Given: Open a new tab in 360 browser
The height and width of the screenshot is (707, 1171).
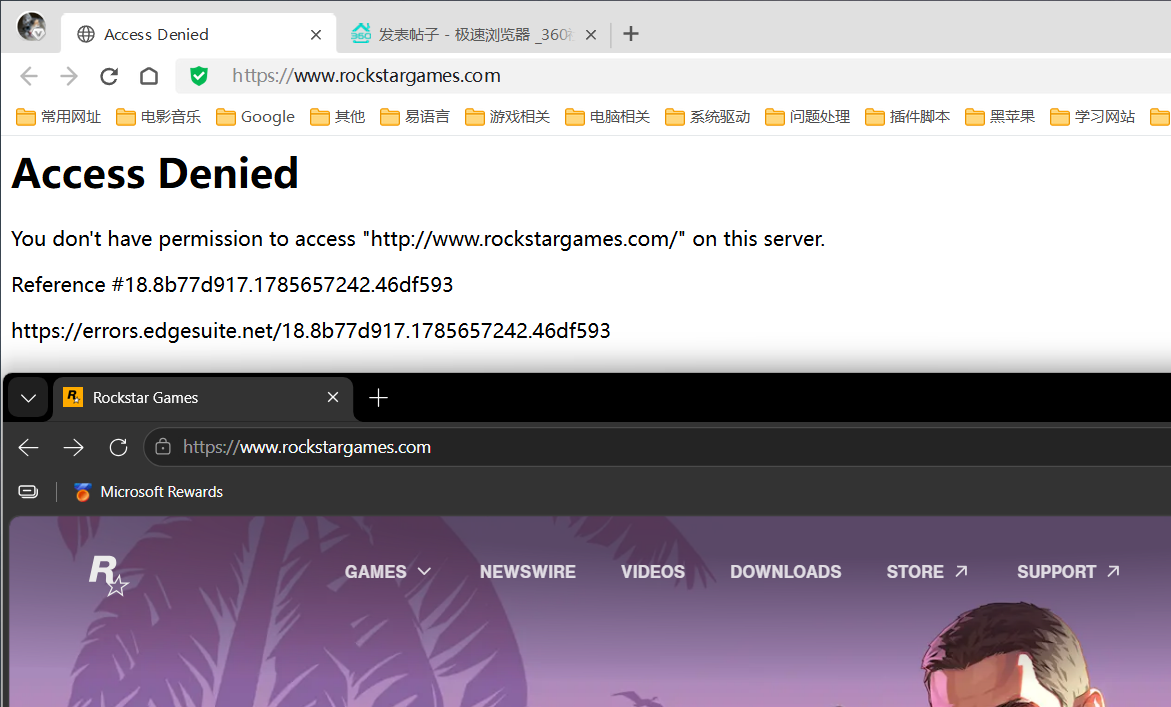Looking at the screenshot, I should pyautogui.click(x=630, y=34).
